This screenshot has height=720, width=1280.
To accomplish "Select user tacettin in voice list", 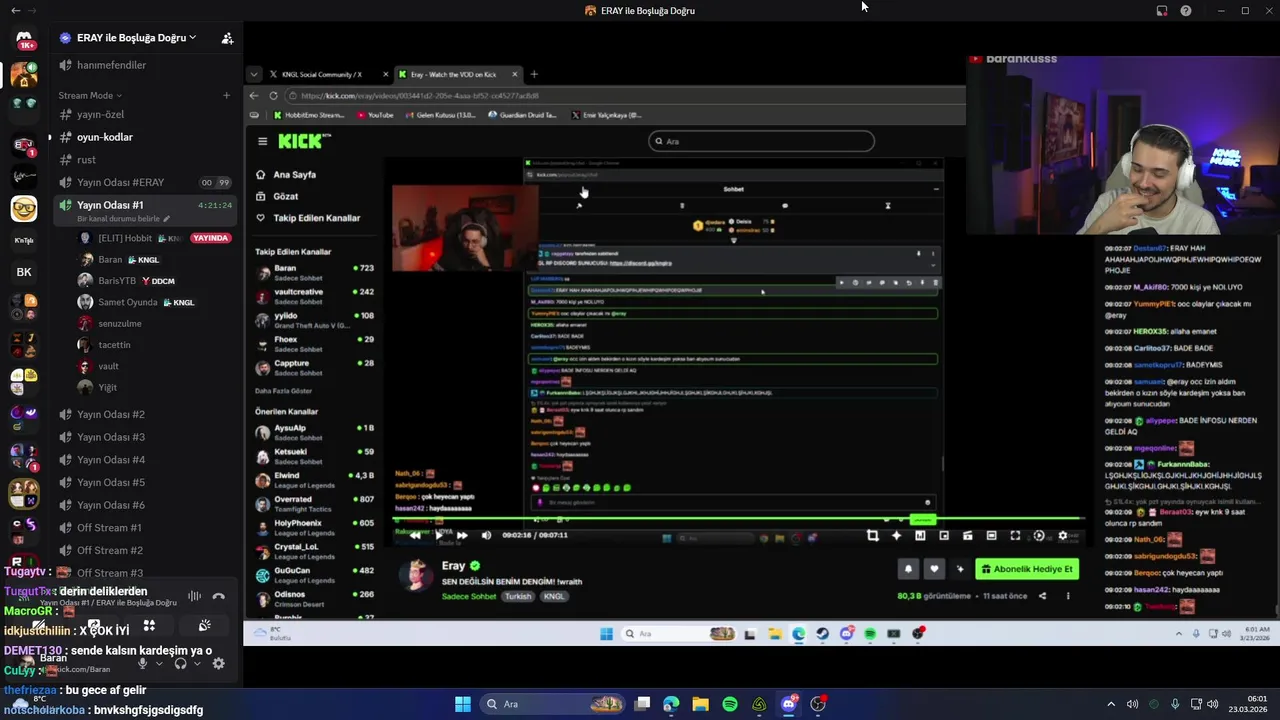I will pyautogui.click(x=155, y=345).
